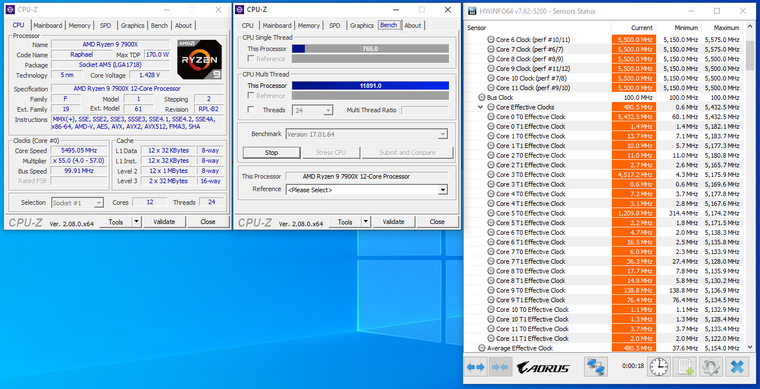The image size is (760, 389).
Task: Click the HWiNFO scrollbar up arrow
Action: 749,28
